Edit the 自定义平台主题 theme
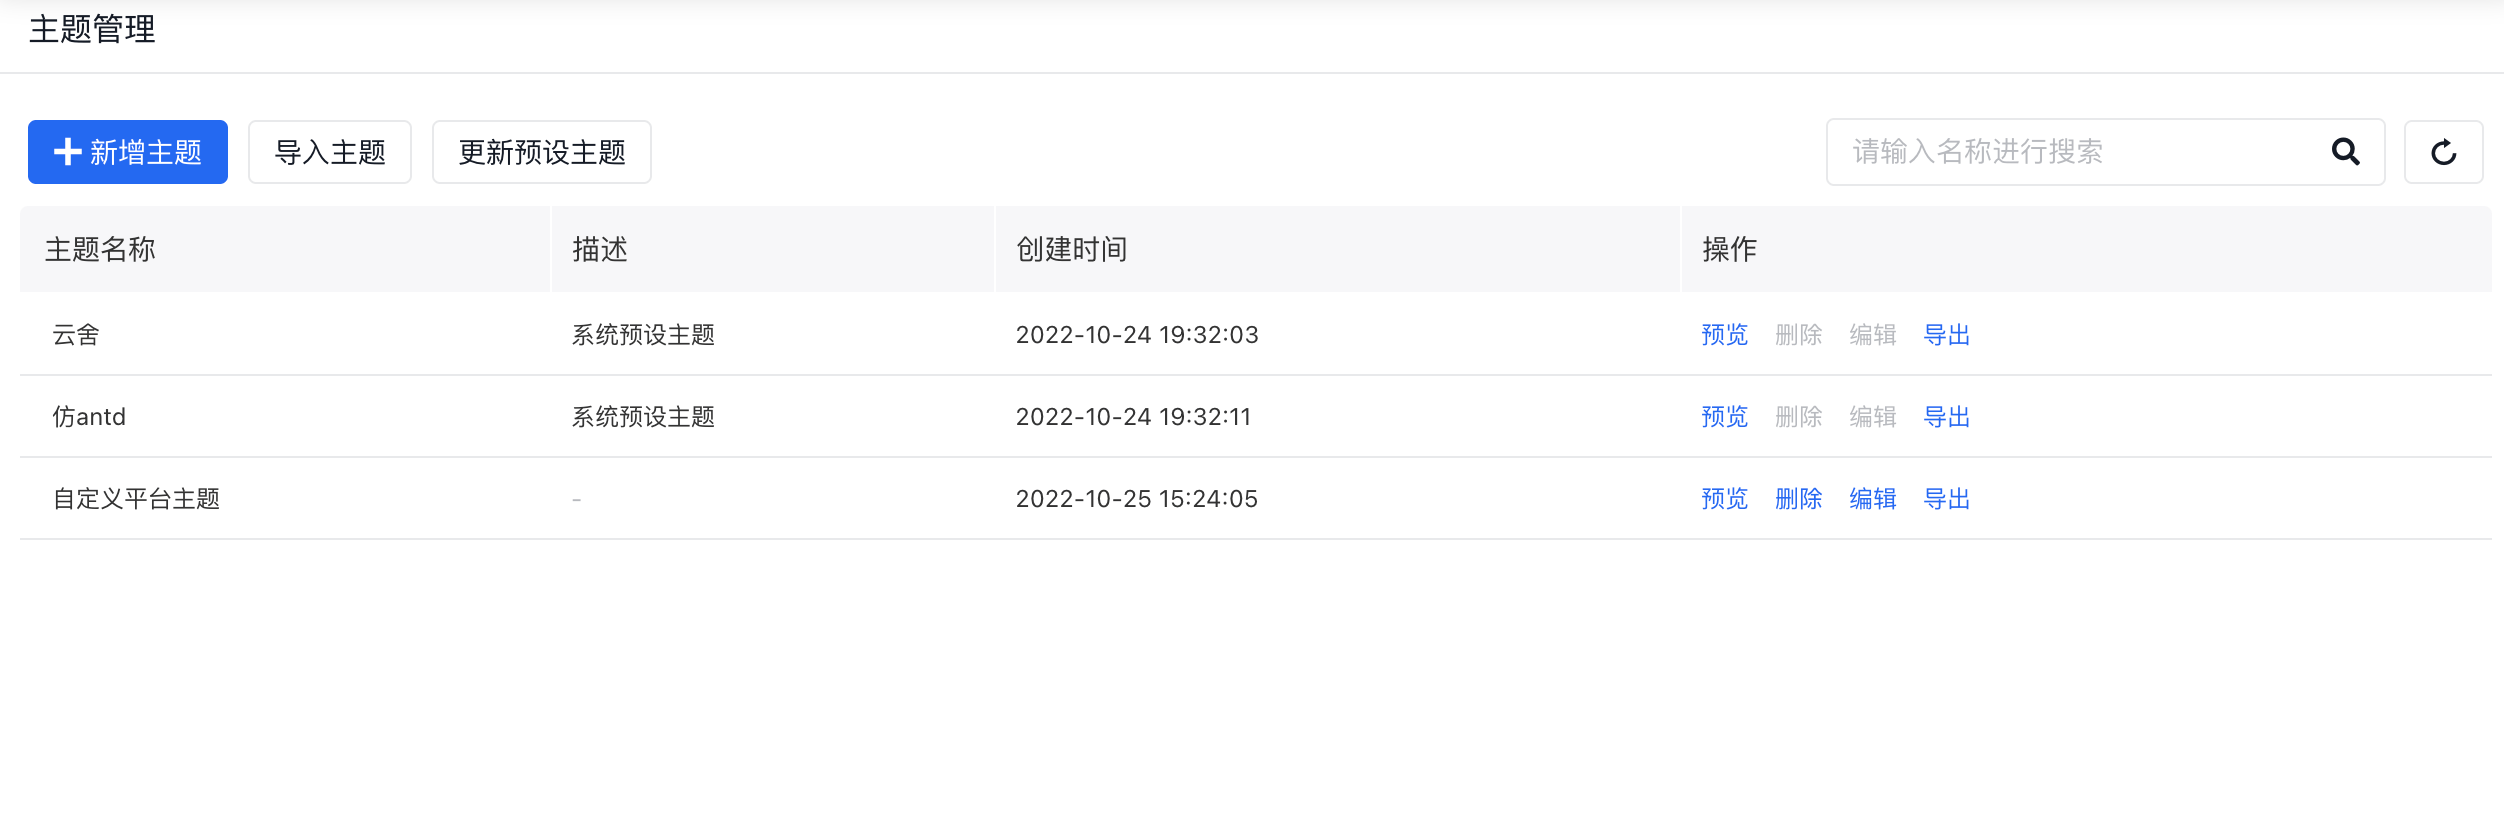 pyautogui.click(x=1872, y=499)
